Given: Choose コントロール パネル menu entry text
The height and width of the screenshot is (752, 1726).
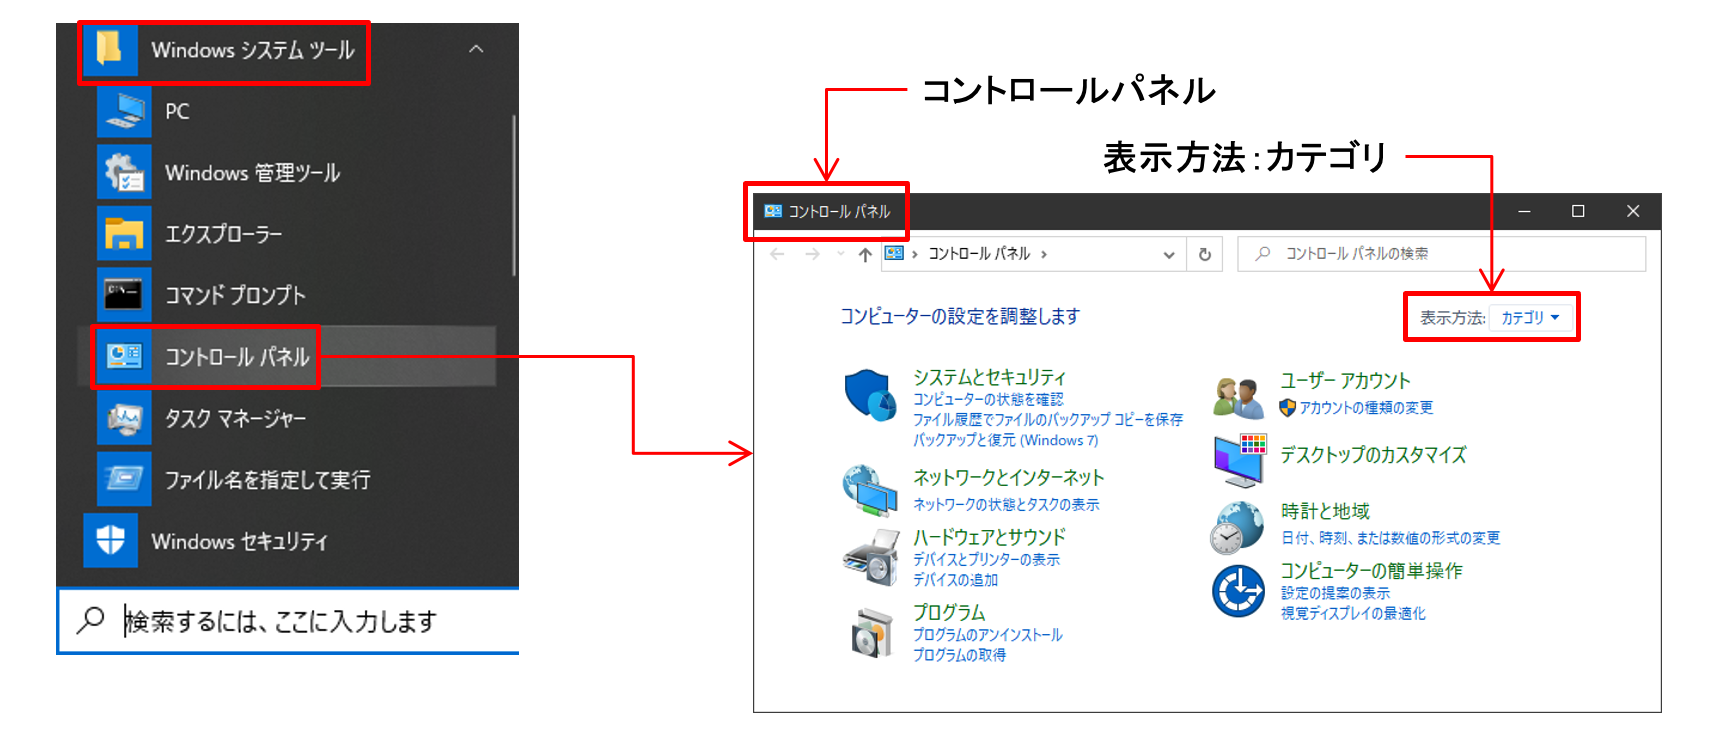Looking at the screenshot, I should (237, 357).
